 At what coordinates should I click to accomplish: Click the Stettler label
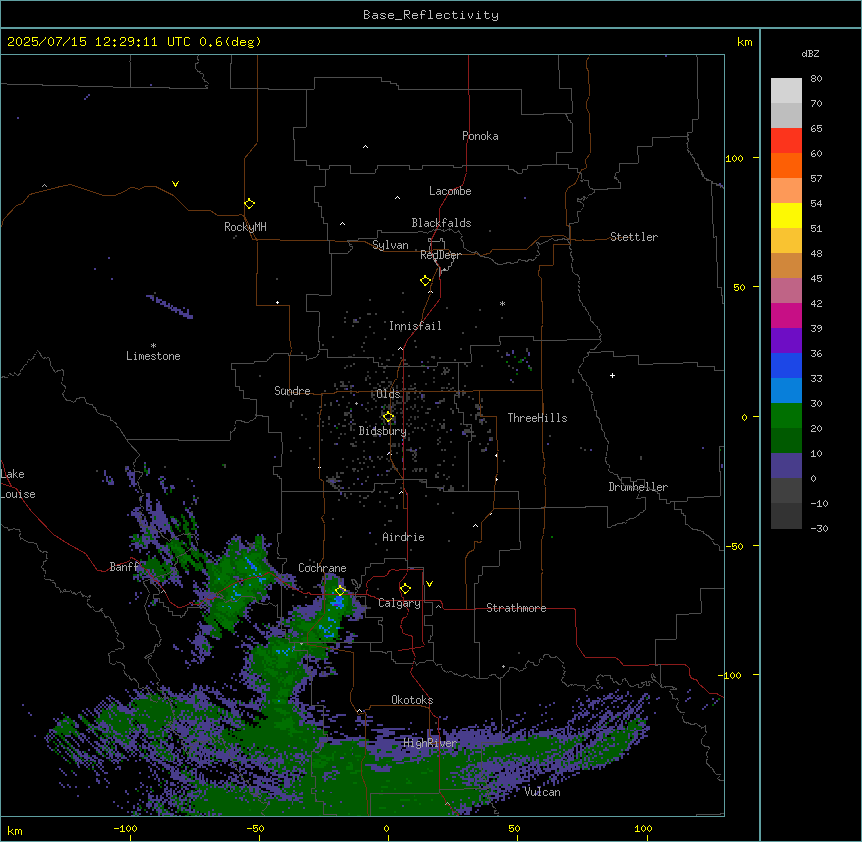click(x=634, y=237)
